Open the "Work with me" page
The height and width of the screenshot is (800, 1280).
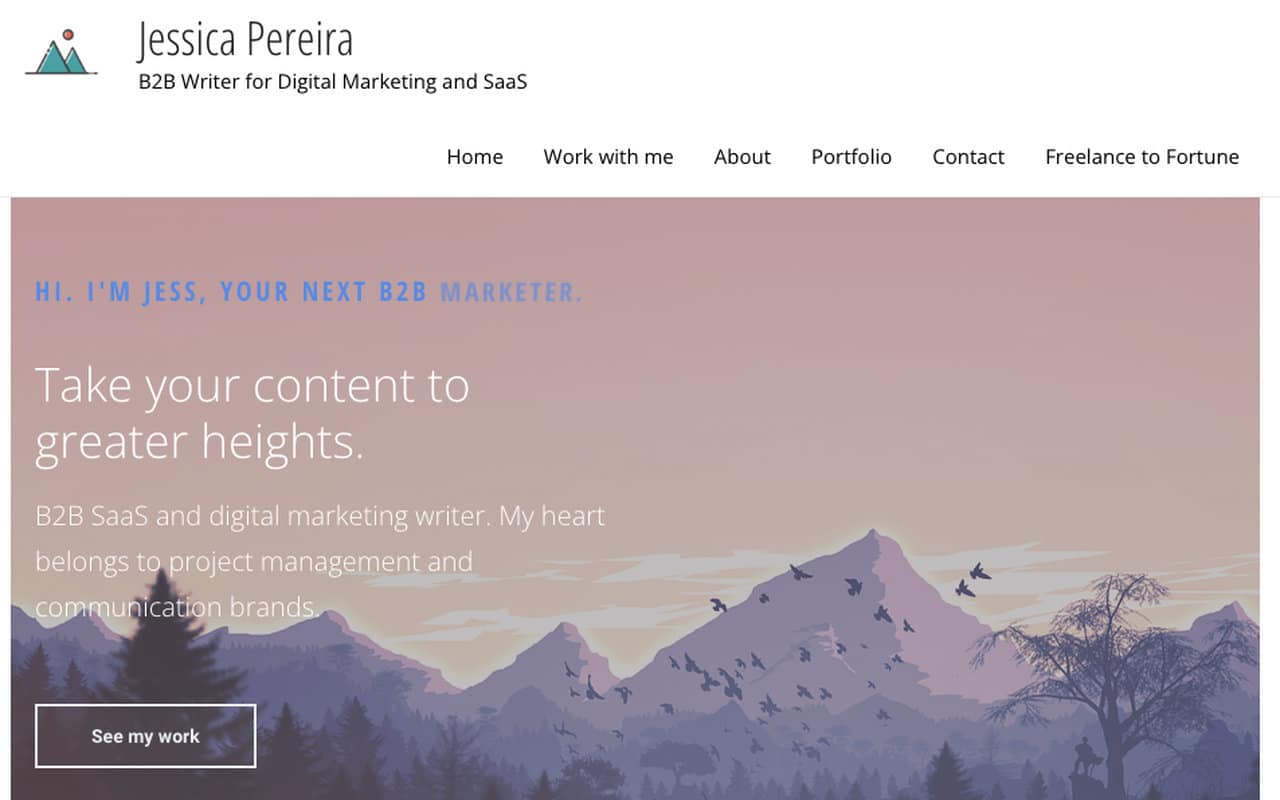[x=608, y=157]
